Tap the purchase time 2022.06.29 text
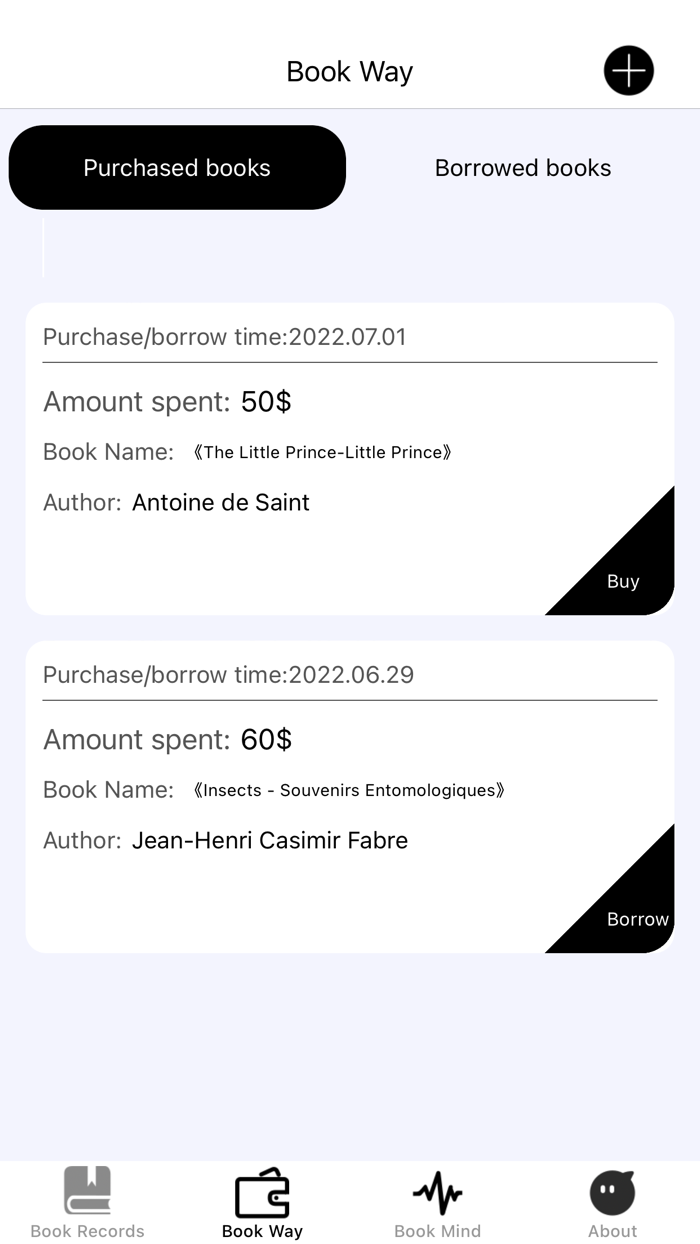 point(227,675)
